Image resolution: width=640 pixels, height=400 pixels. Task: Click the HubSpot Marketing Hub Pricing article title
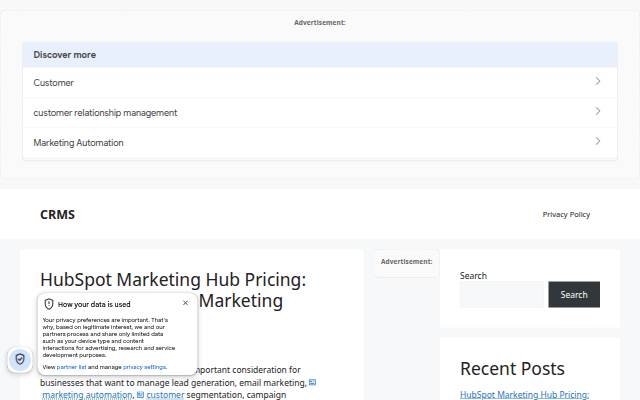(x=173, y=290)
